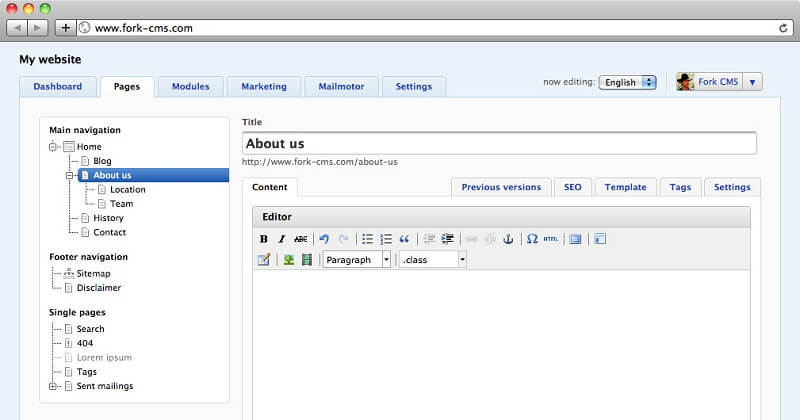
Task: Go to the Marketing tab
Action: 264,86
